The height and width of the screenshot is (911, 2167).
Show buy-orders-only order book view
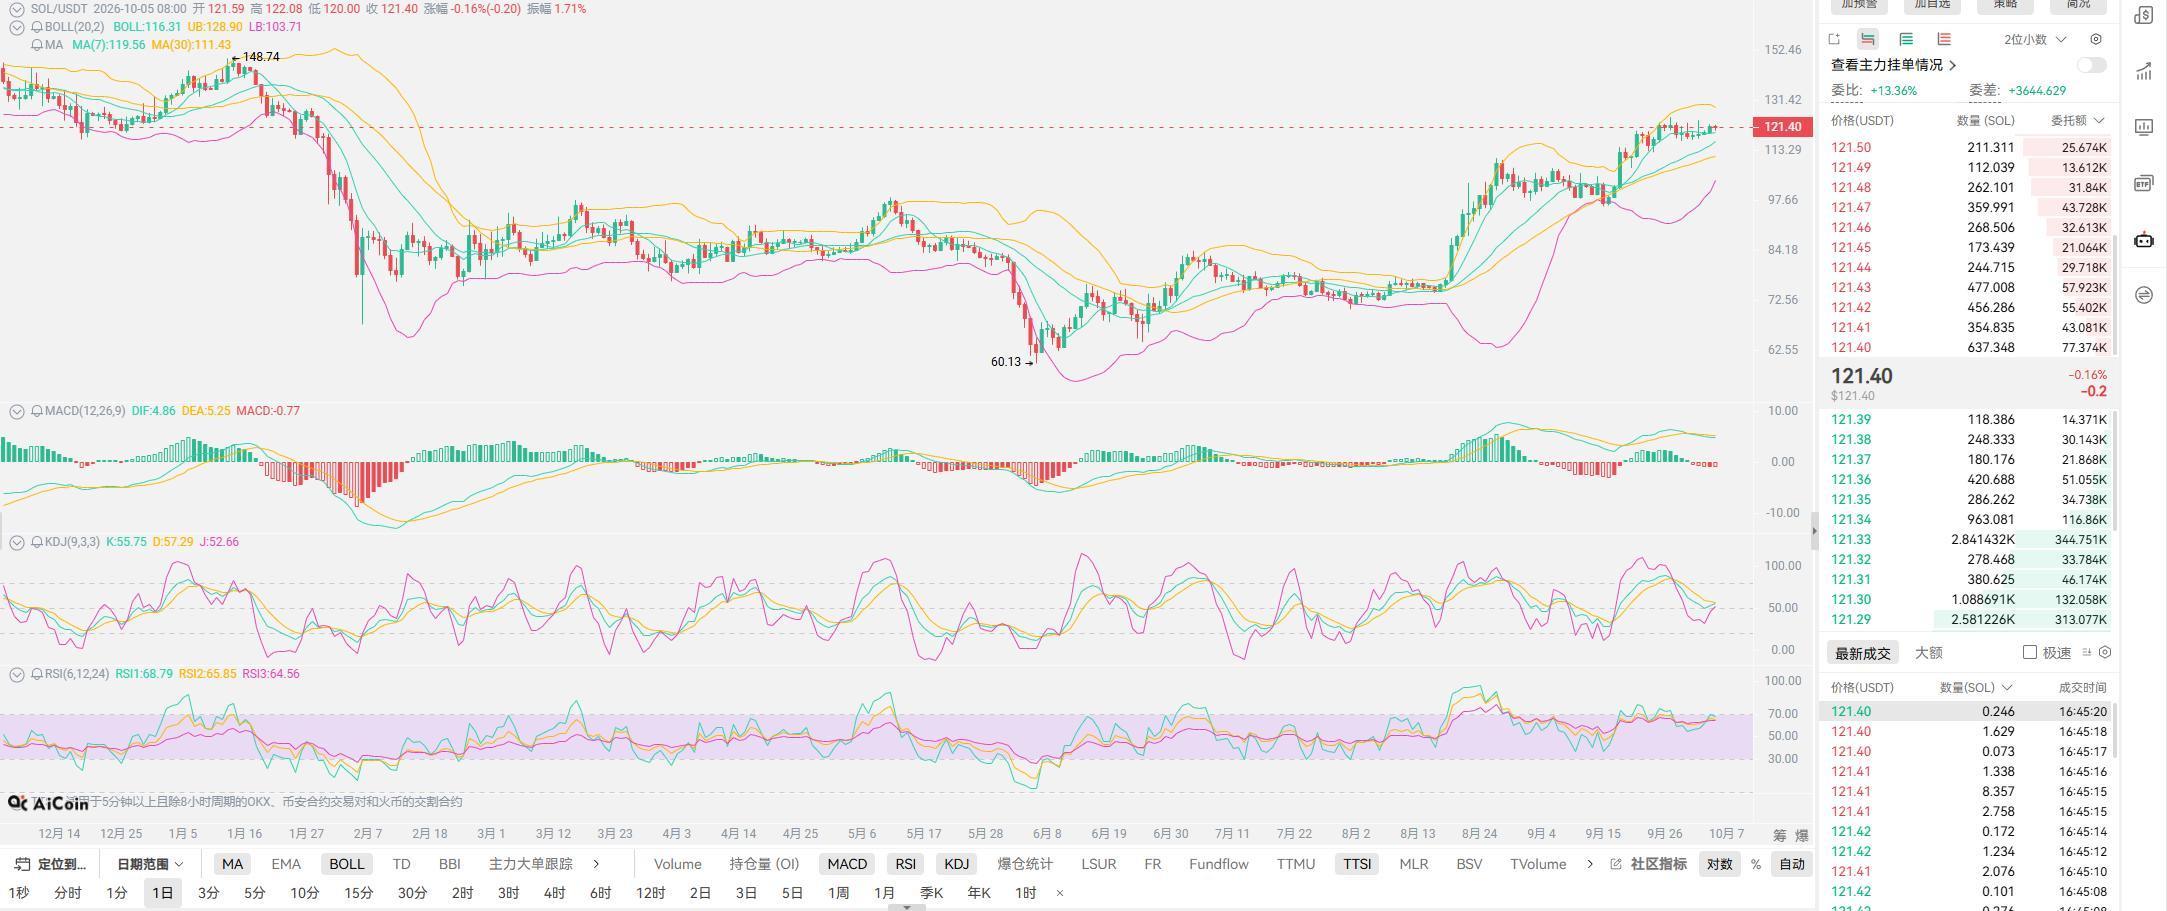point(1906,39)
